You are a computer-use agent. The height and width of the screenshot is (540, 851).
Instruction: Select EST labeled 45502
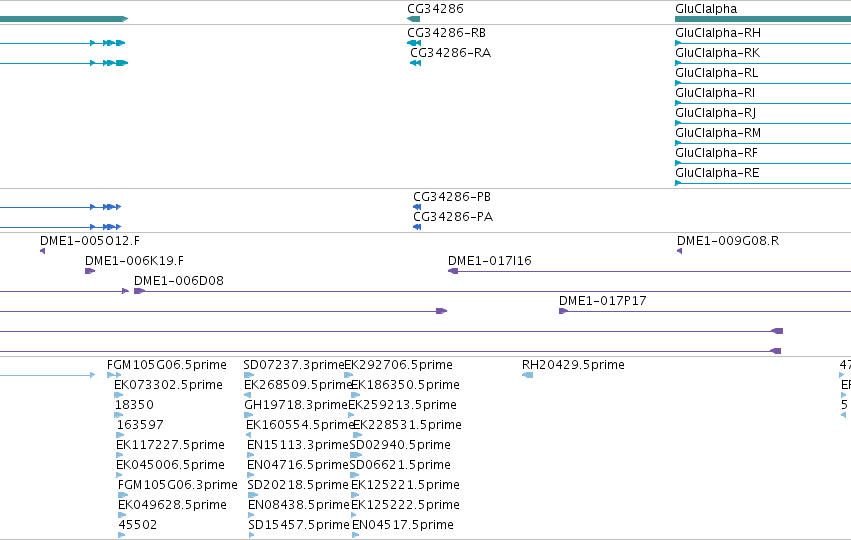click(138, 525)
